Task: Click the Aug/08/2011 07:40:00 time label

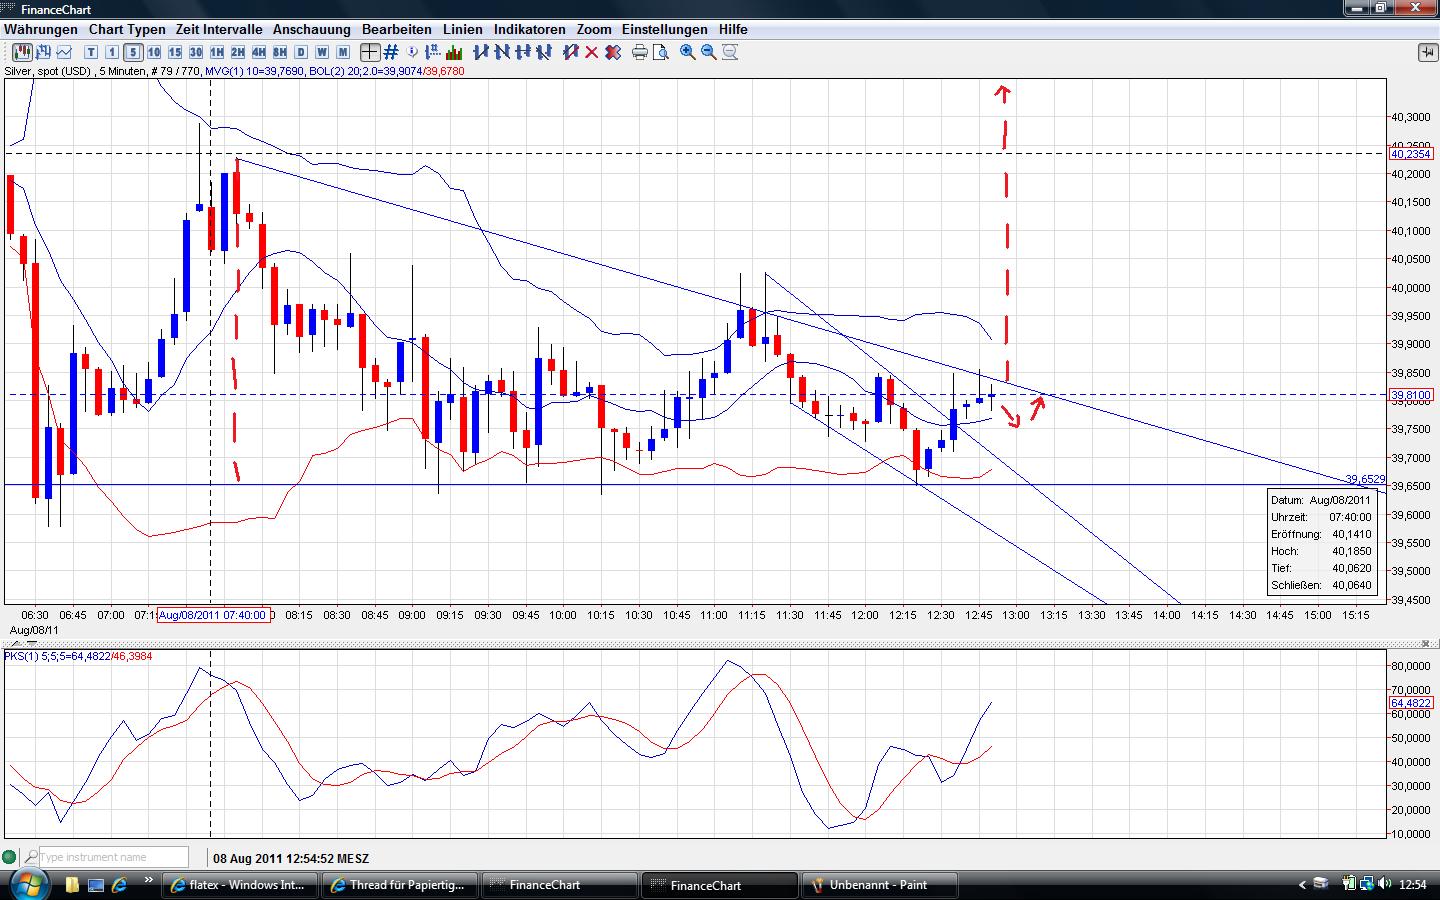Action: pyautogui.click(x=213, y=615)
